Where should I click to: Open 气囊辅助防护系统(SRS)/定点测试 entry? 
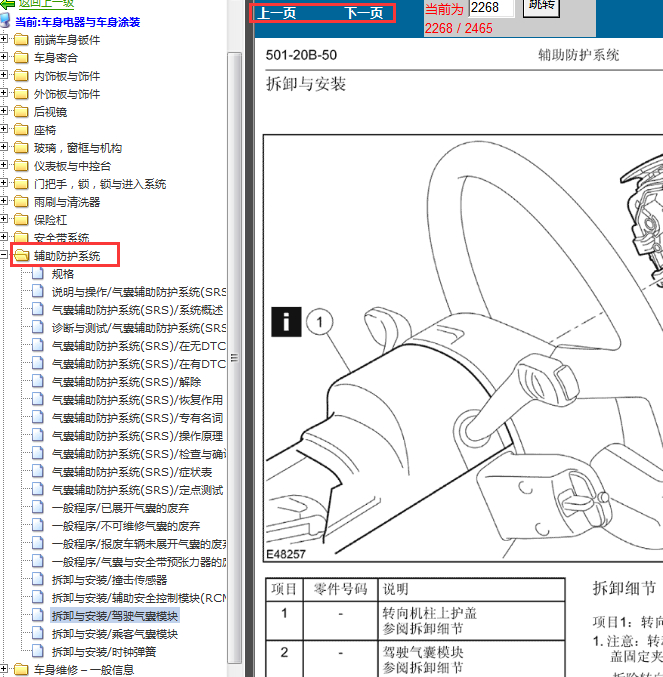click(x=137, y=490)
